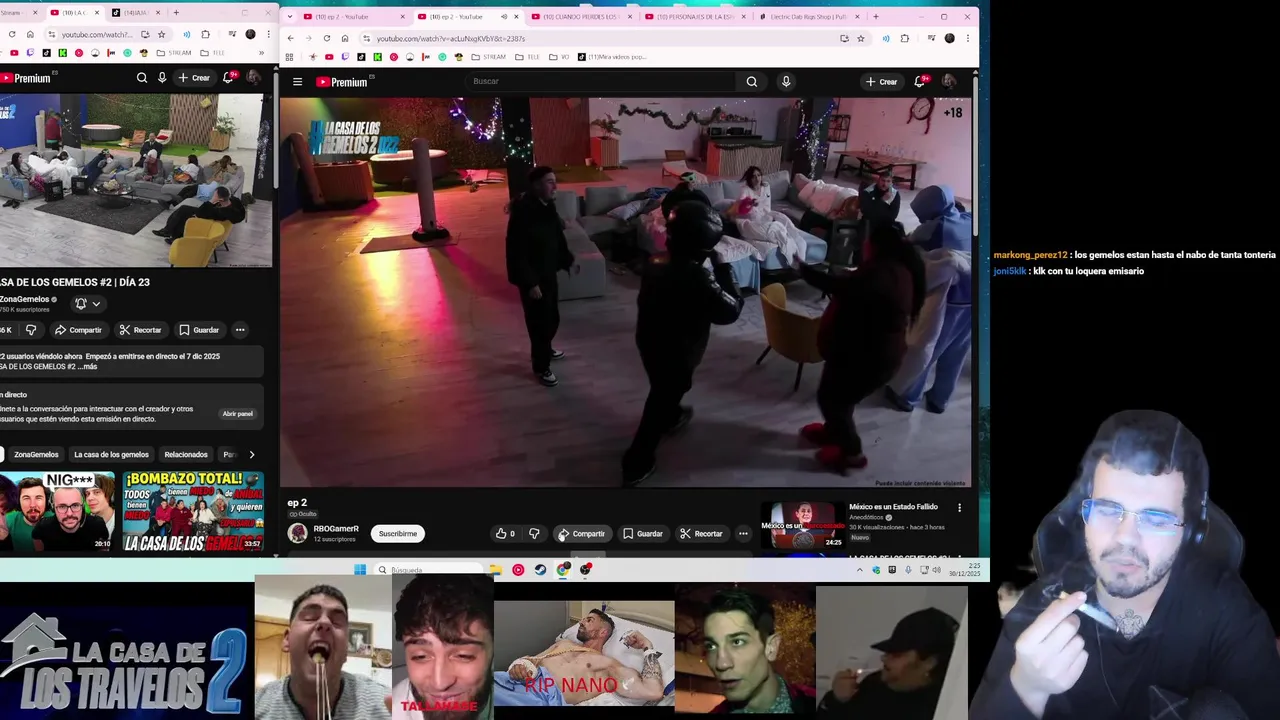Open STREAM bookmark folder in right browser

point(488,57)
